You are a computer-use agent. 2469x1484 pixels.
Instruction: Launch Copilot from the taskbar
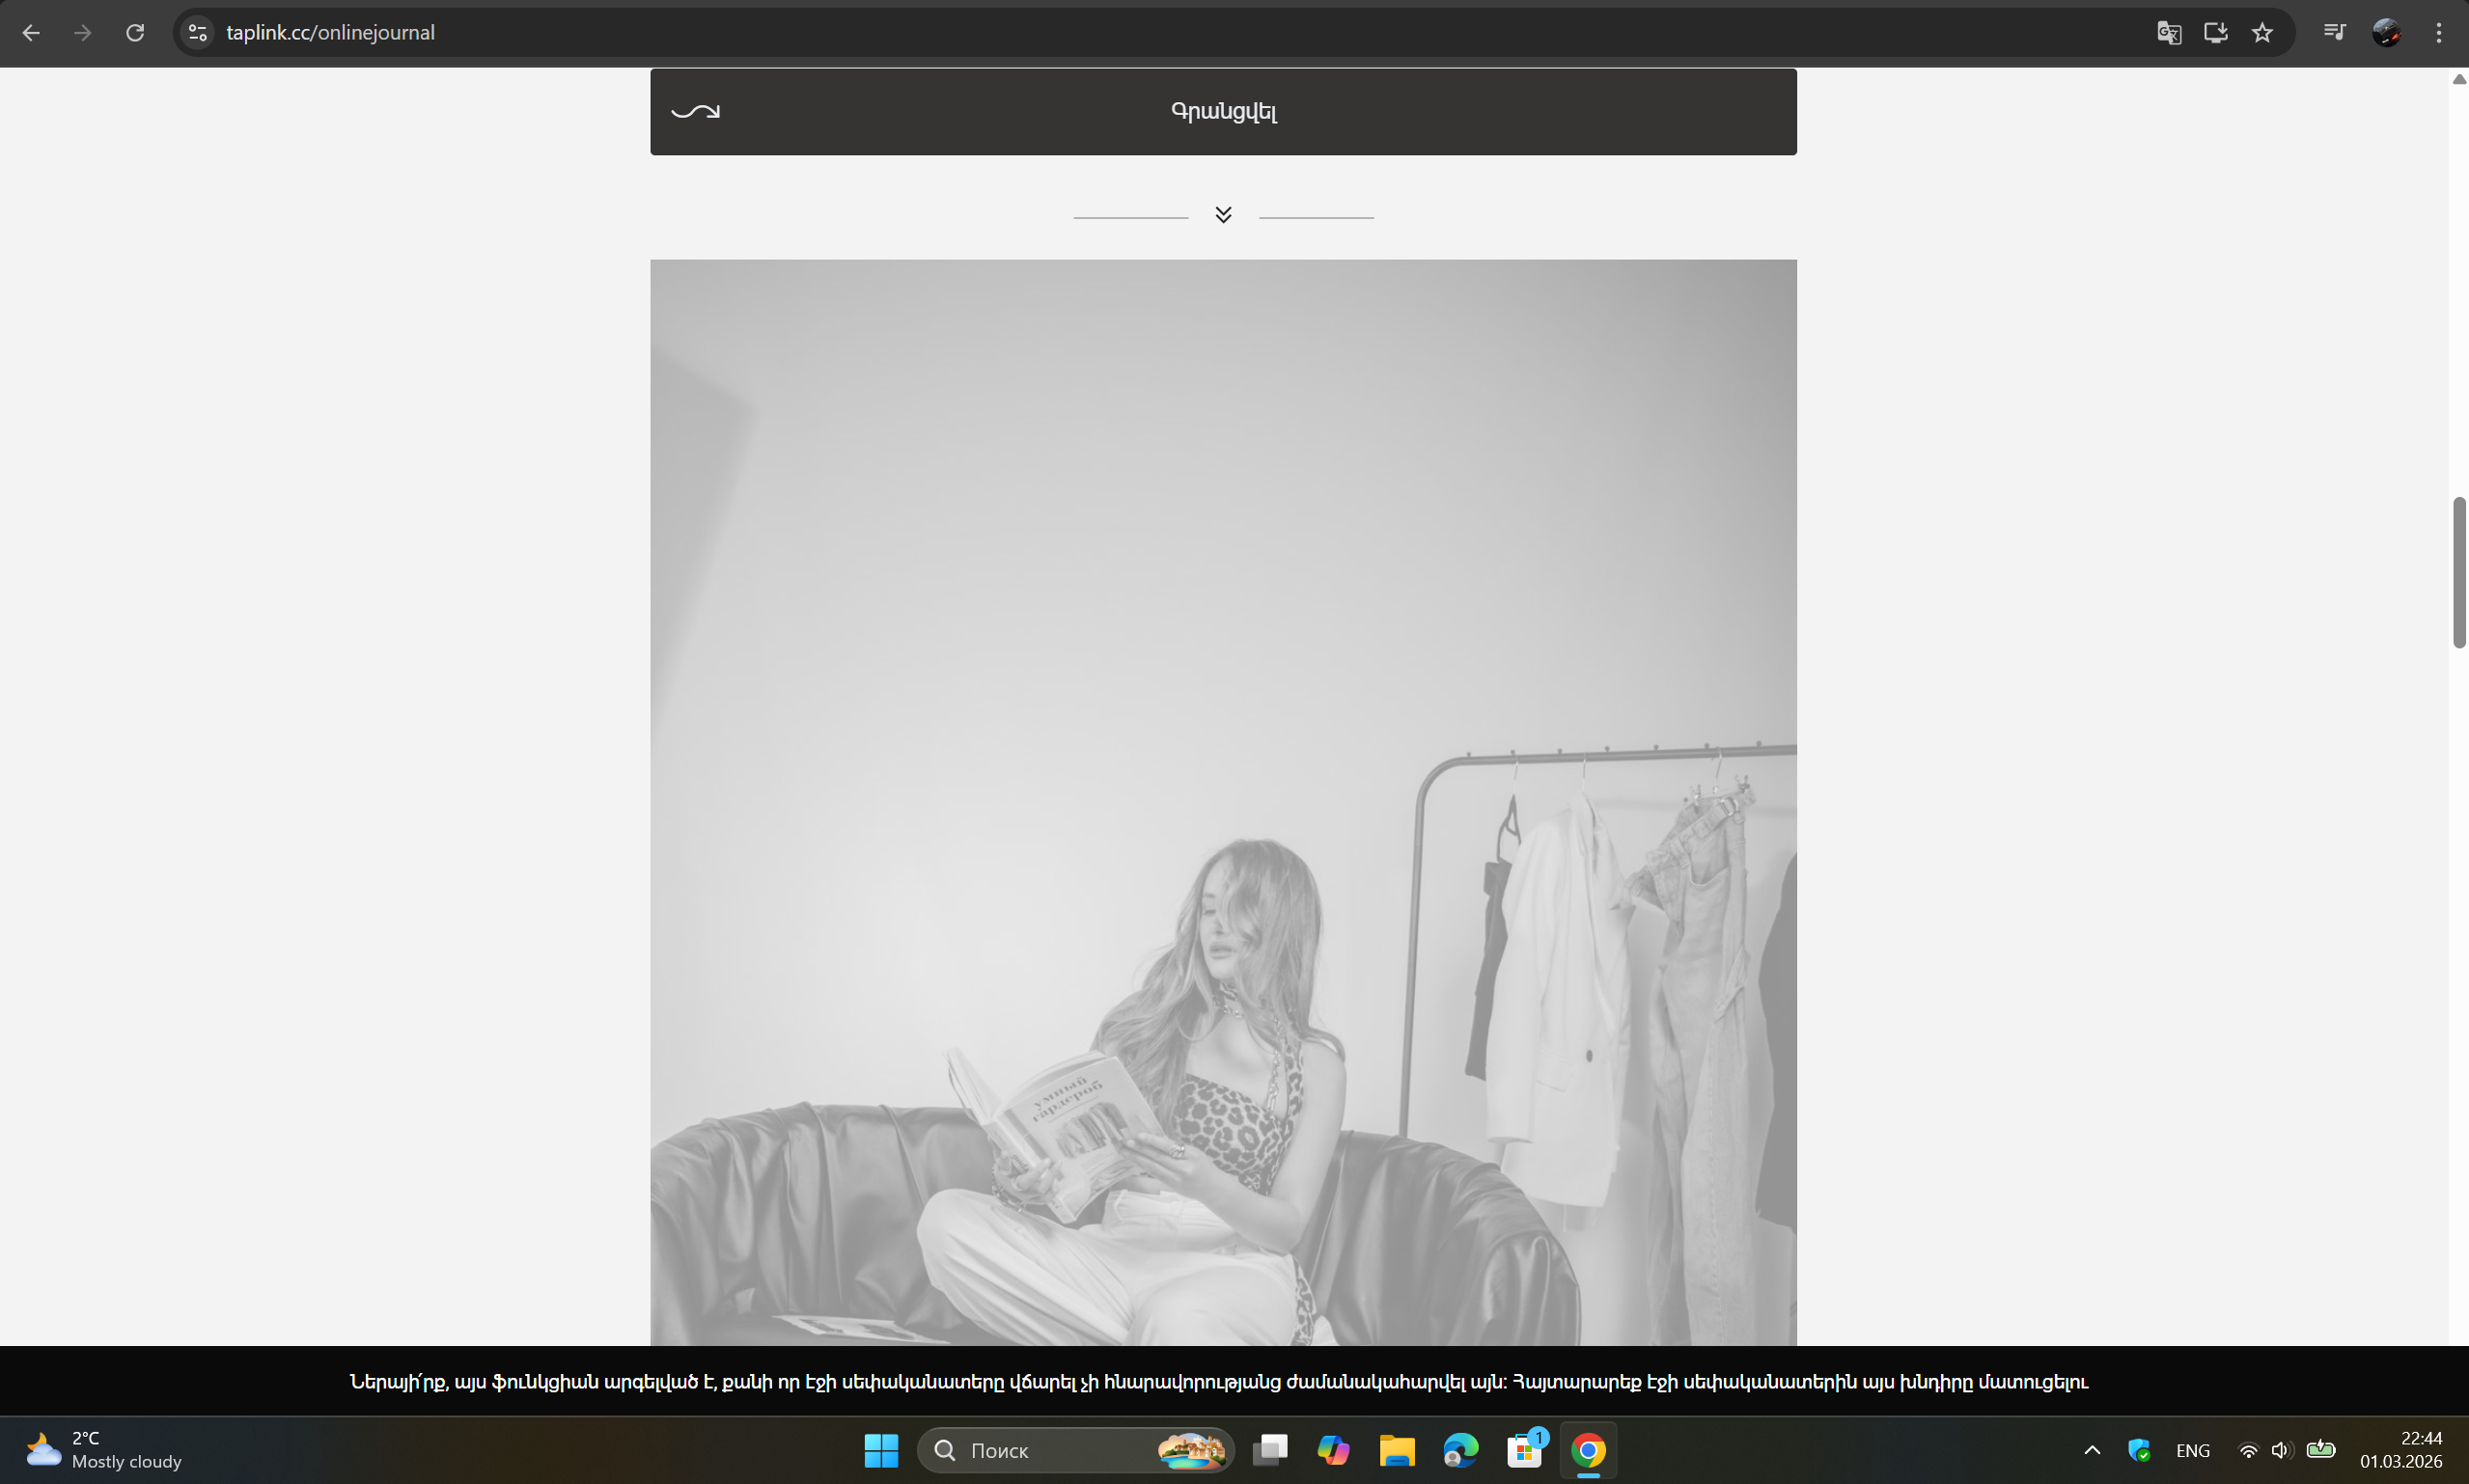(1334, 1450)
